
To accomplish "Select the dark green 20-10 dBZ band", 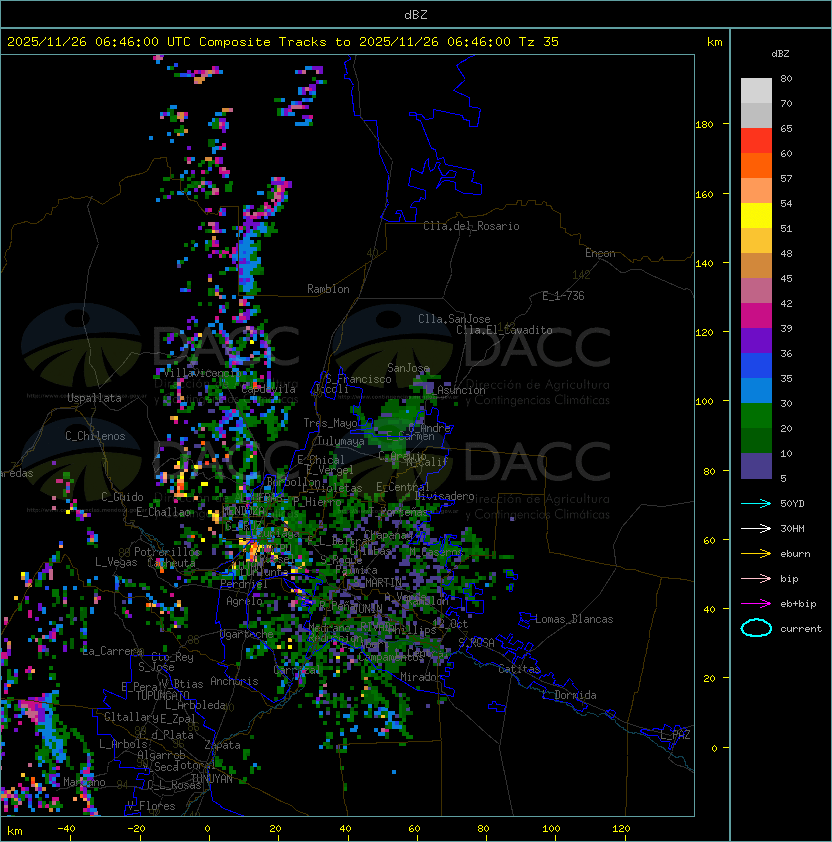I will coord(756,441).
